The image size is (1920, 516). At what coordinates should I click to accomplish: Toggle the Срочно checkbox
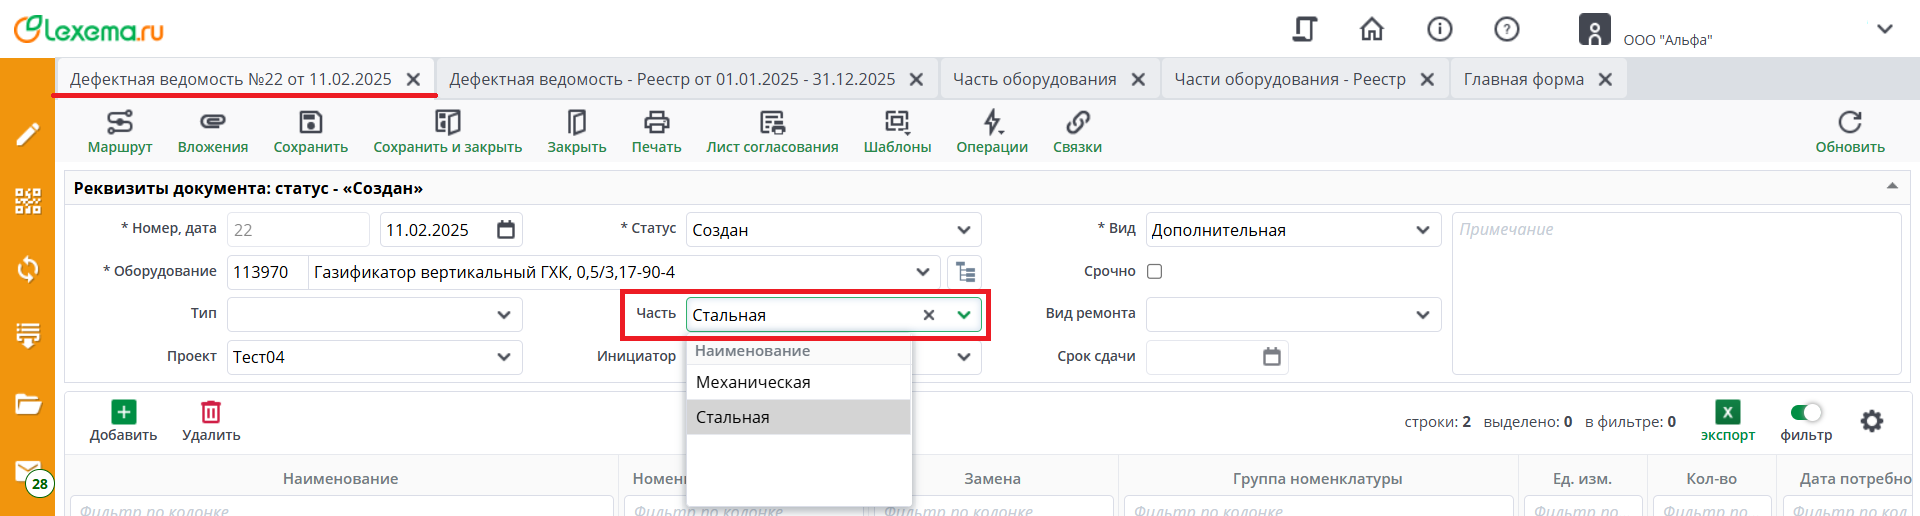[x=1155, y=271]
